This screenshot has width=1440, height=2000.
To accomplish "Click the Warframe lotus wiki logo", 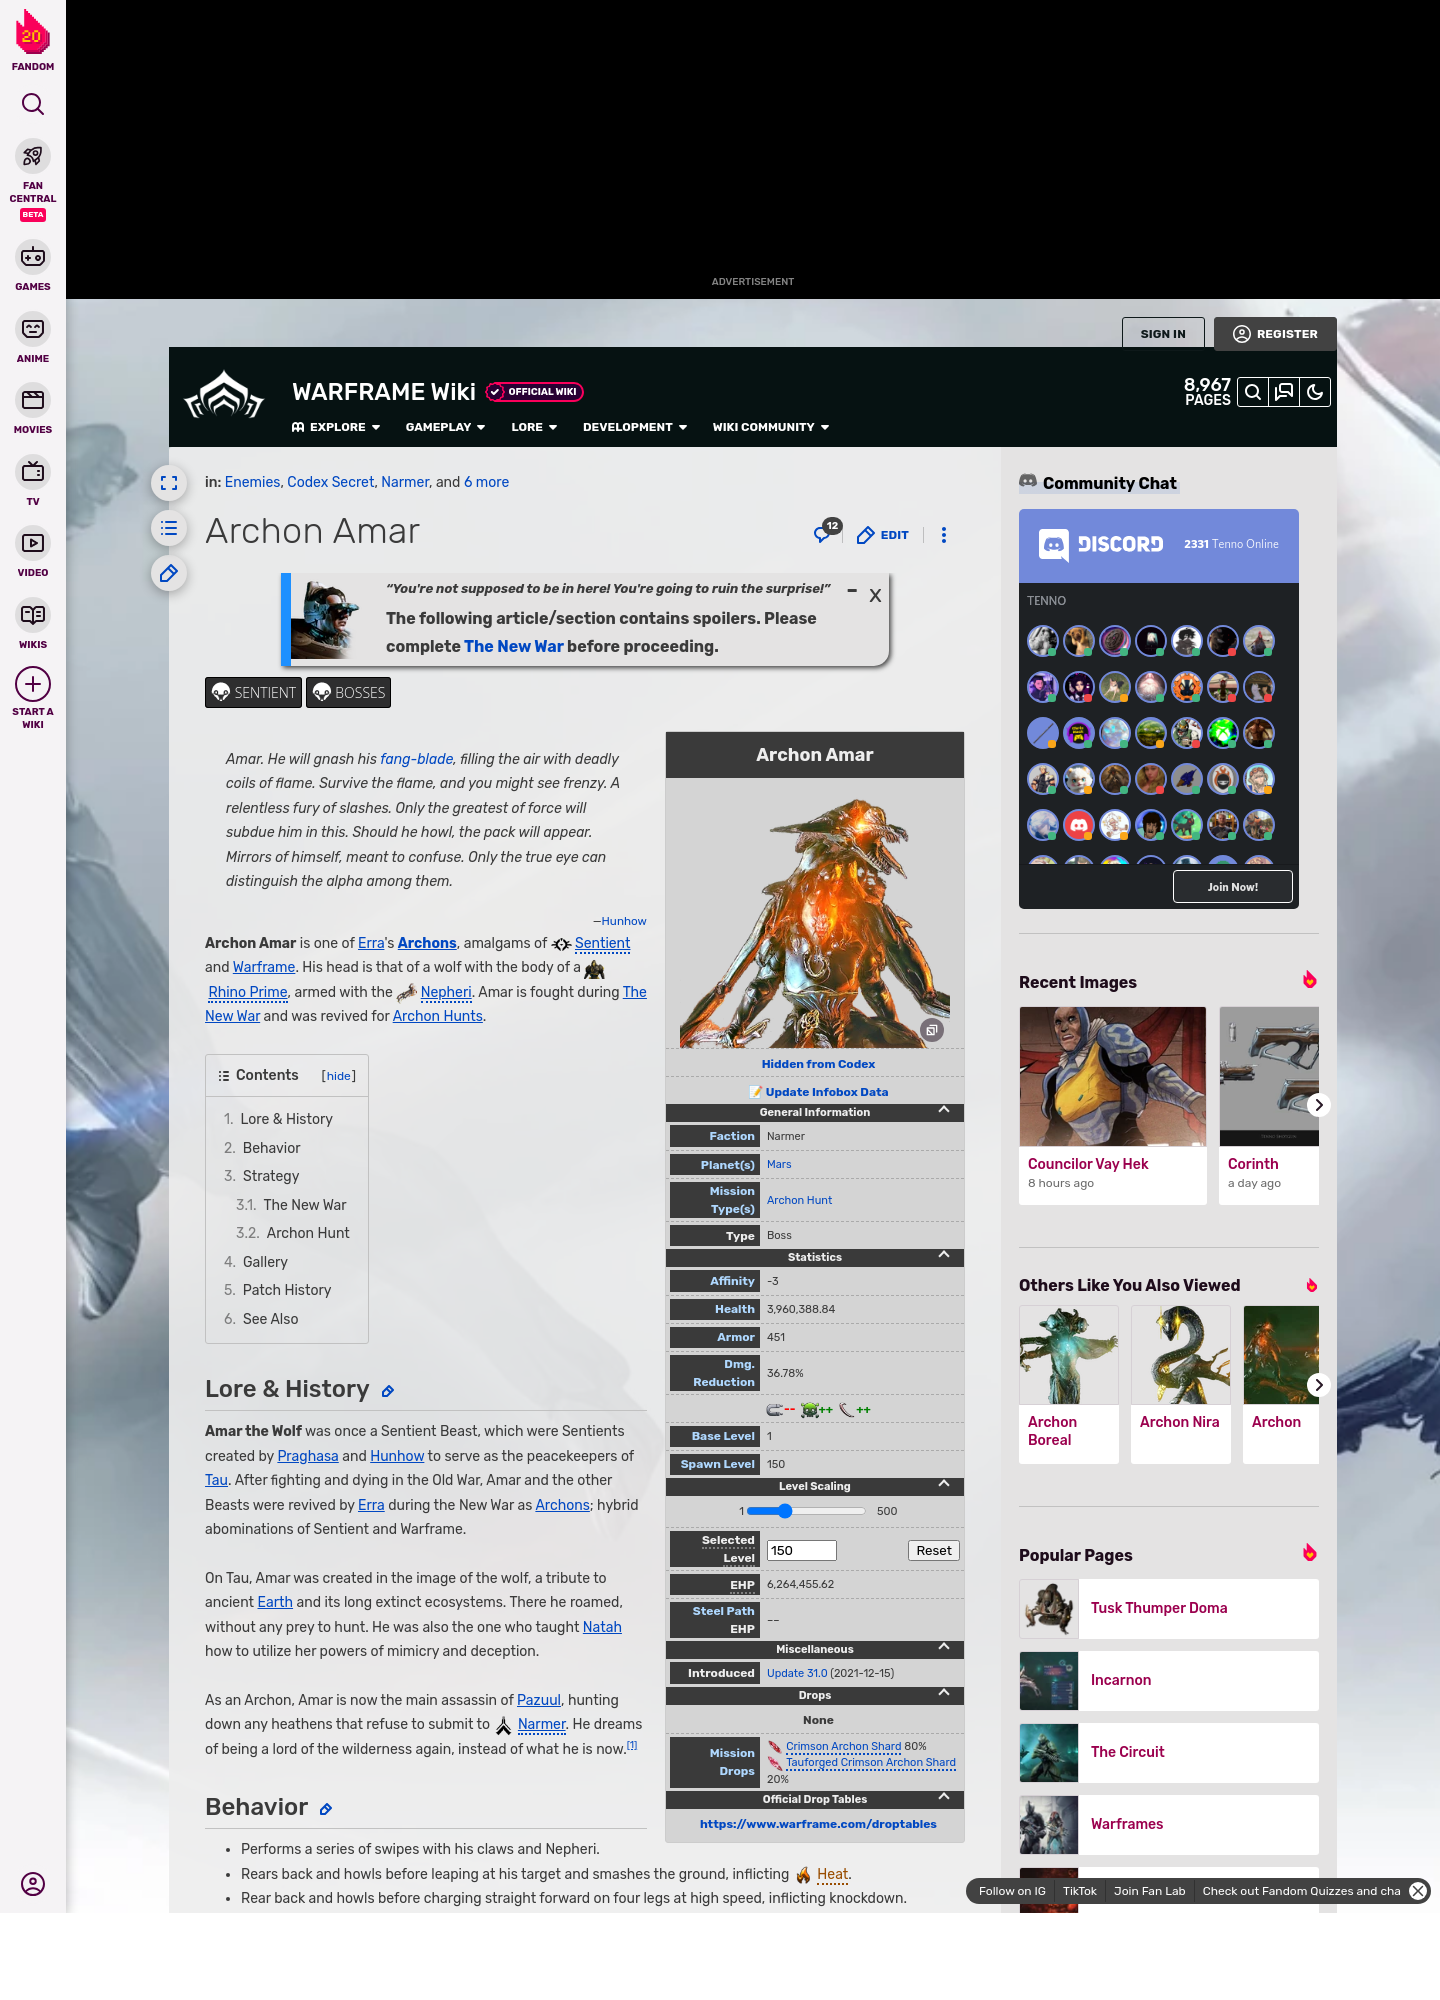I will pyautogui.click(x=224, y=396).
